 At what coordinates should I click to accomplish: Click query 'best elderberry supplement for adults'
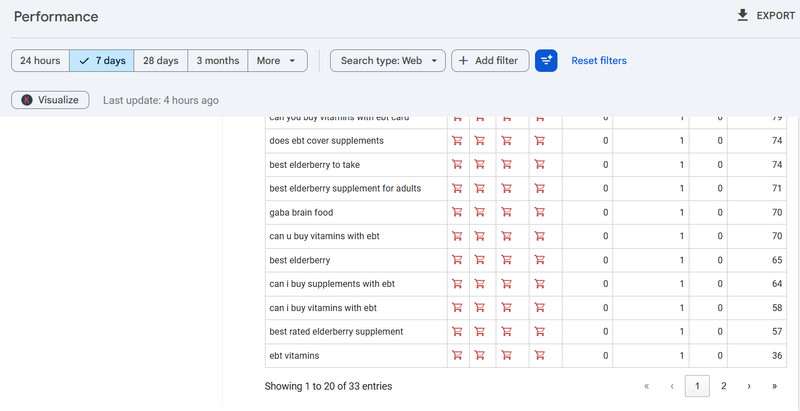click(345, 189)
